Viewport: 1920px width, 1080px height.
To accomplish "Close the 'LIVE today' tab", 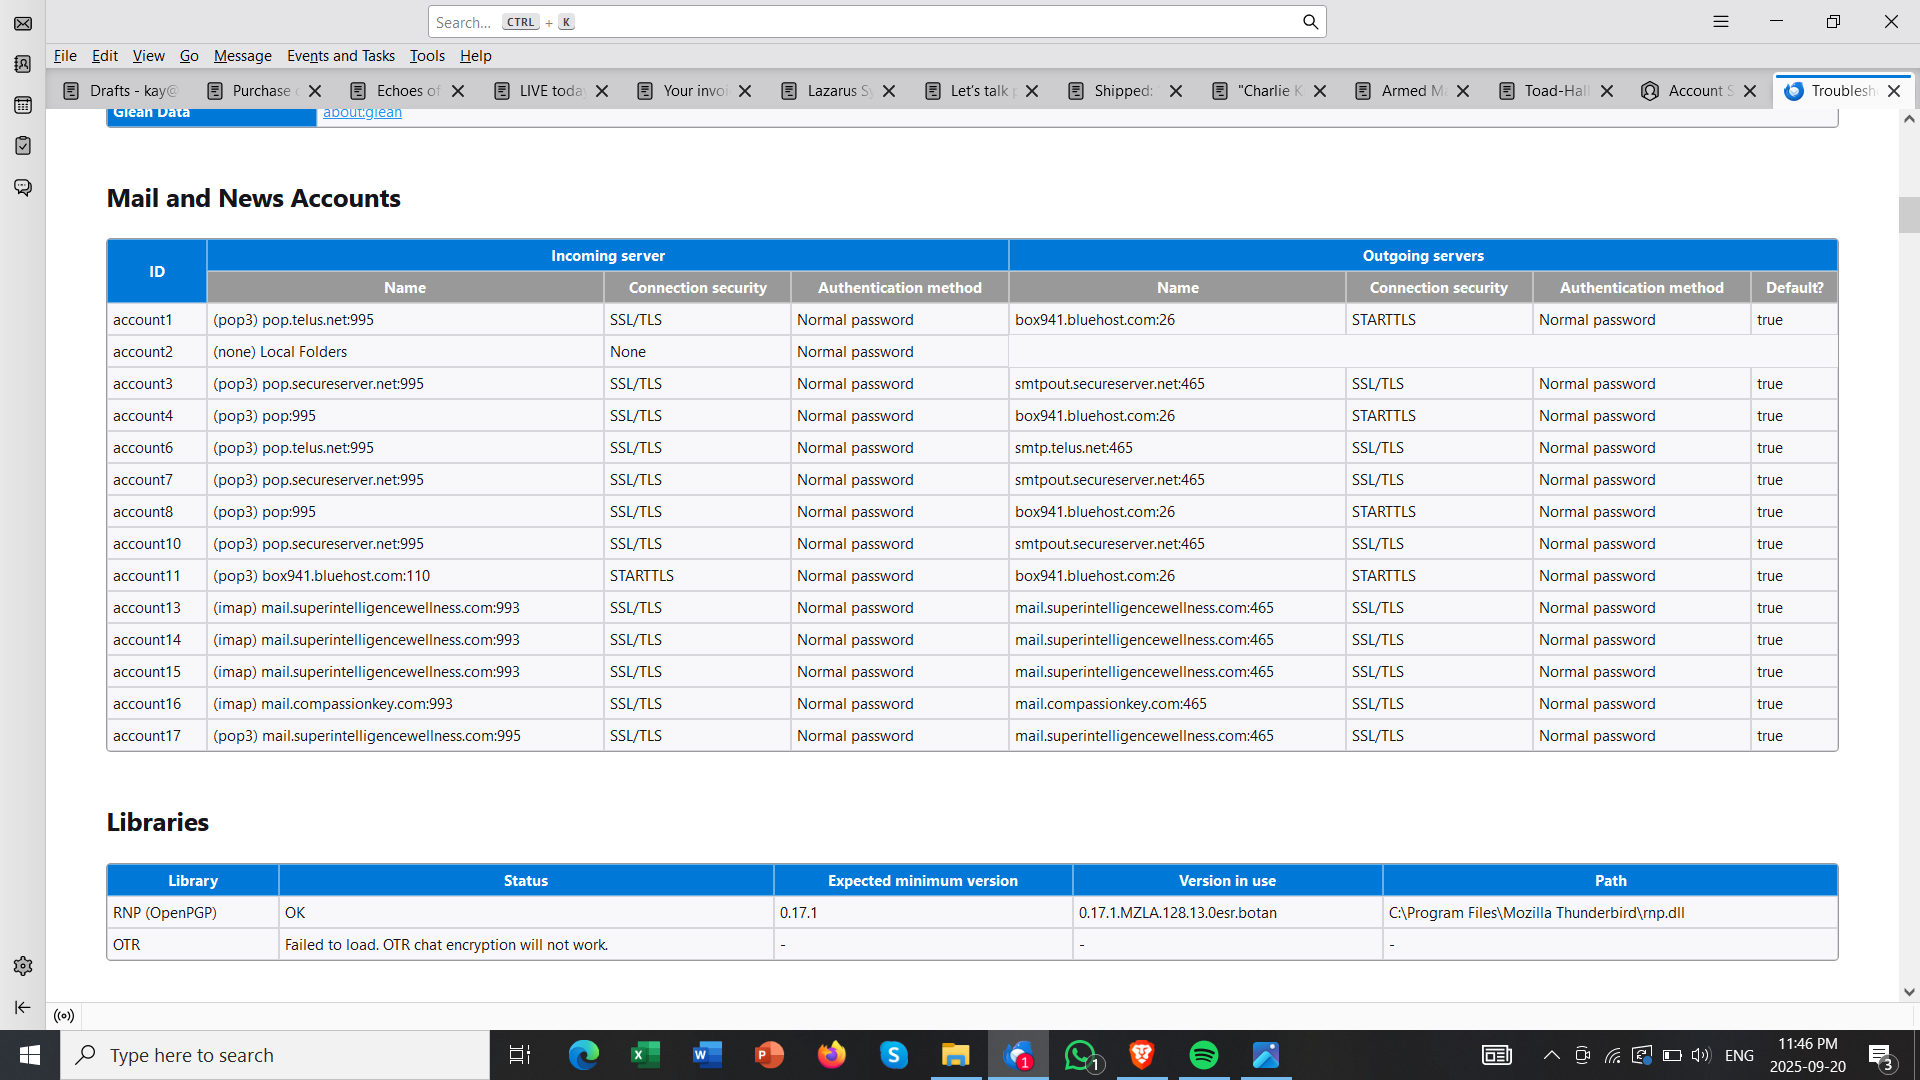I will point(602,91).
